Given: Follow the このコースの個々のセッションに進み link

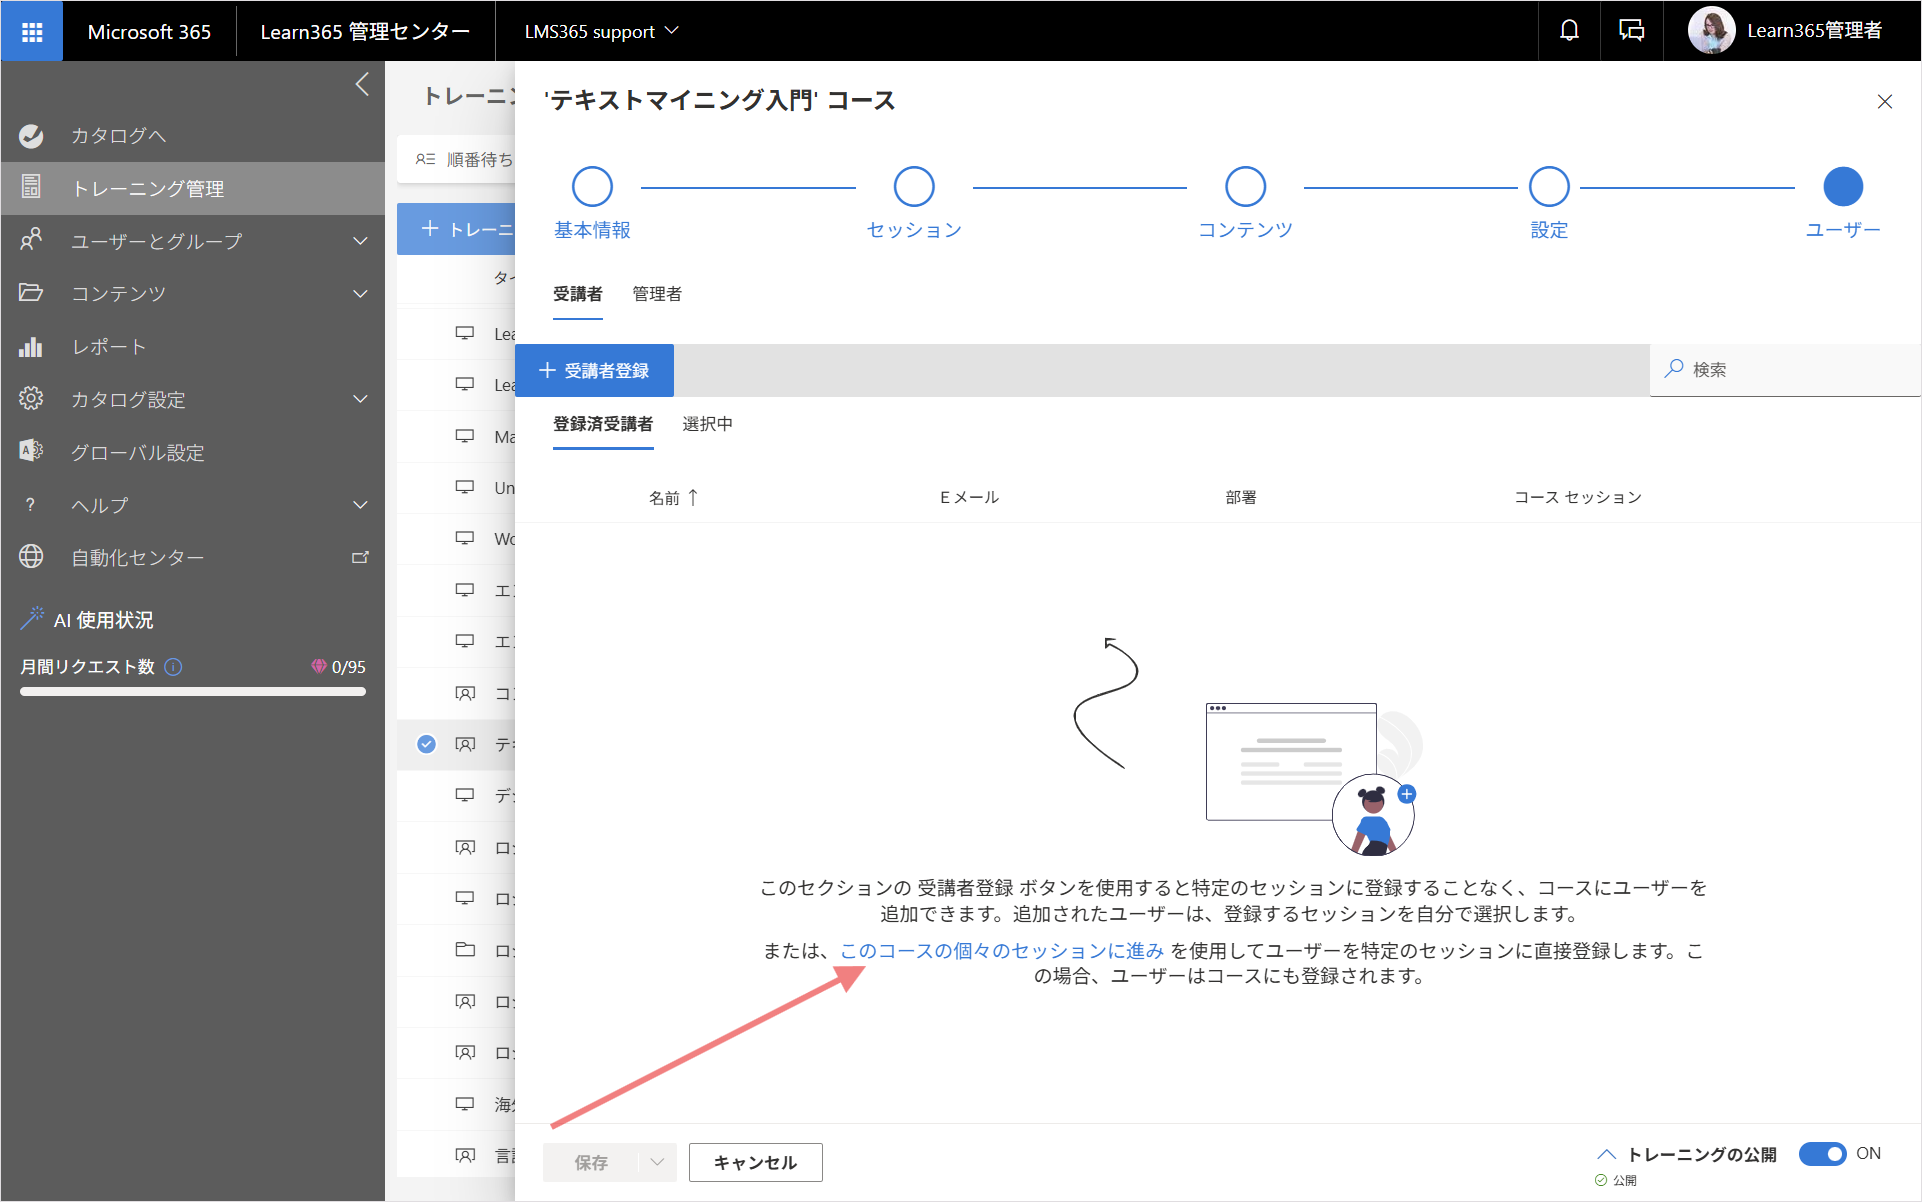Looking at the screenshot, I should click(1002, 950).
